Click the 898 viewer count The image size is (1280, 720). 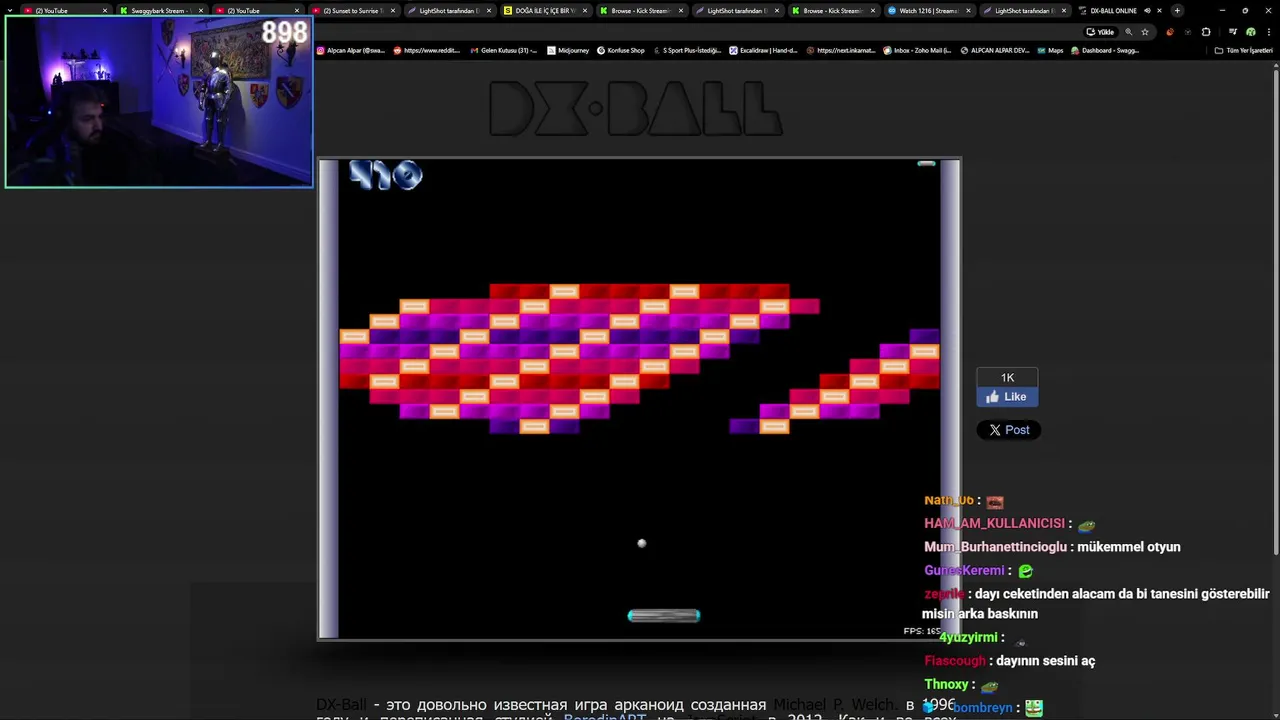click(284, 33)
